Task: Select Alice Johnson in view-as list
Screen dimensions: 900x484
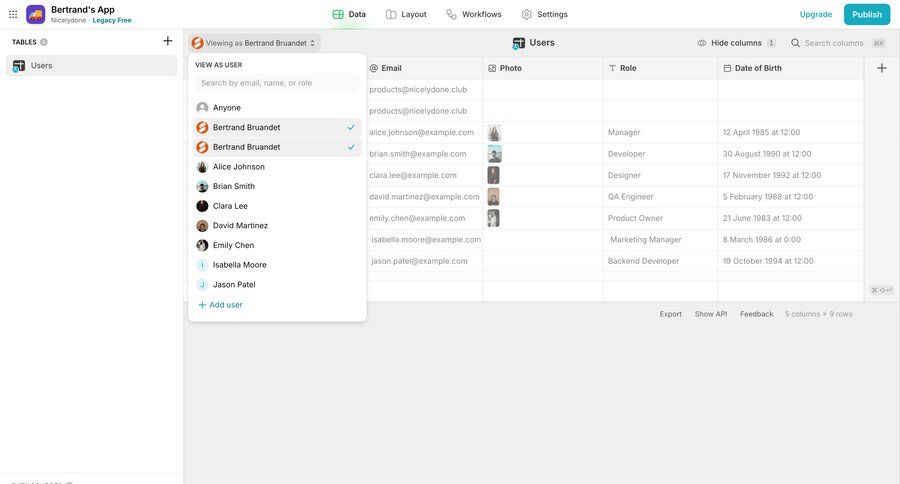Action: pyautogui.click(x=238, y=167)
